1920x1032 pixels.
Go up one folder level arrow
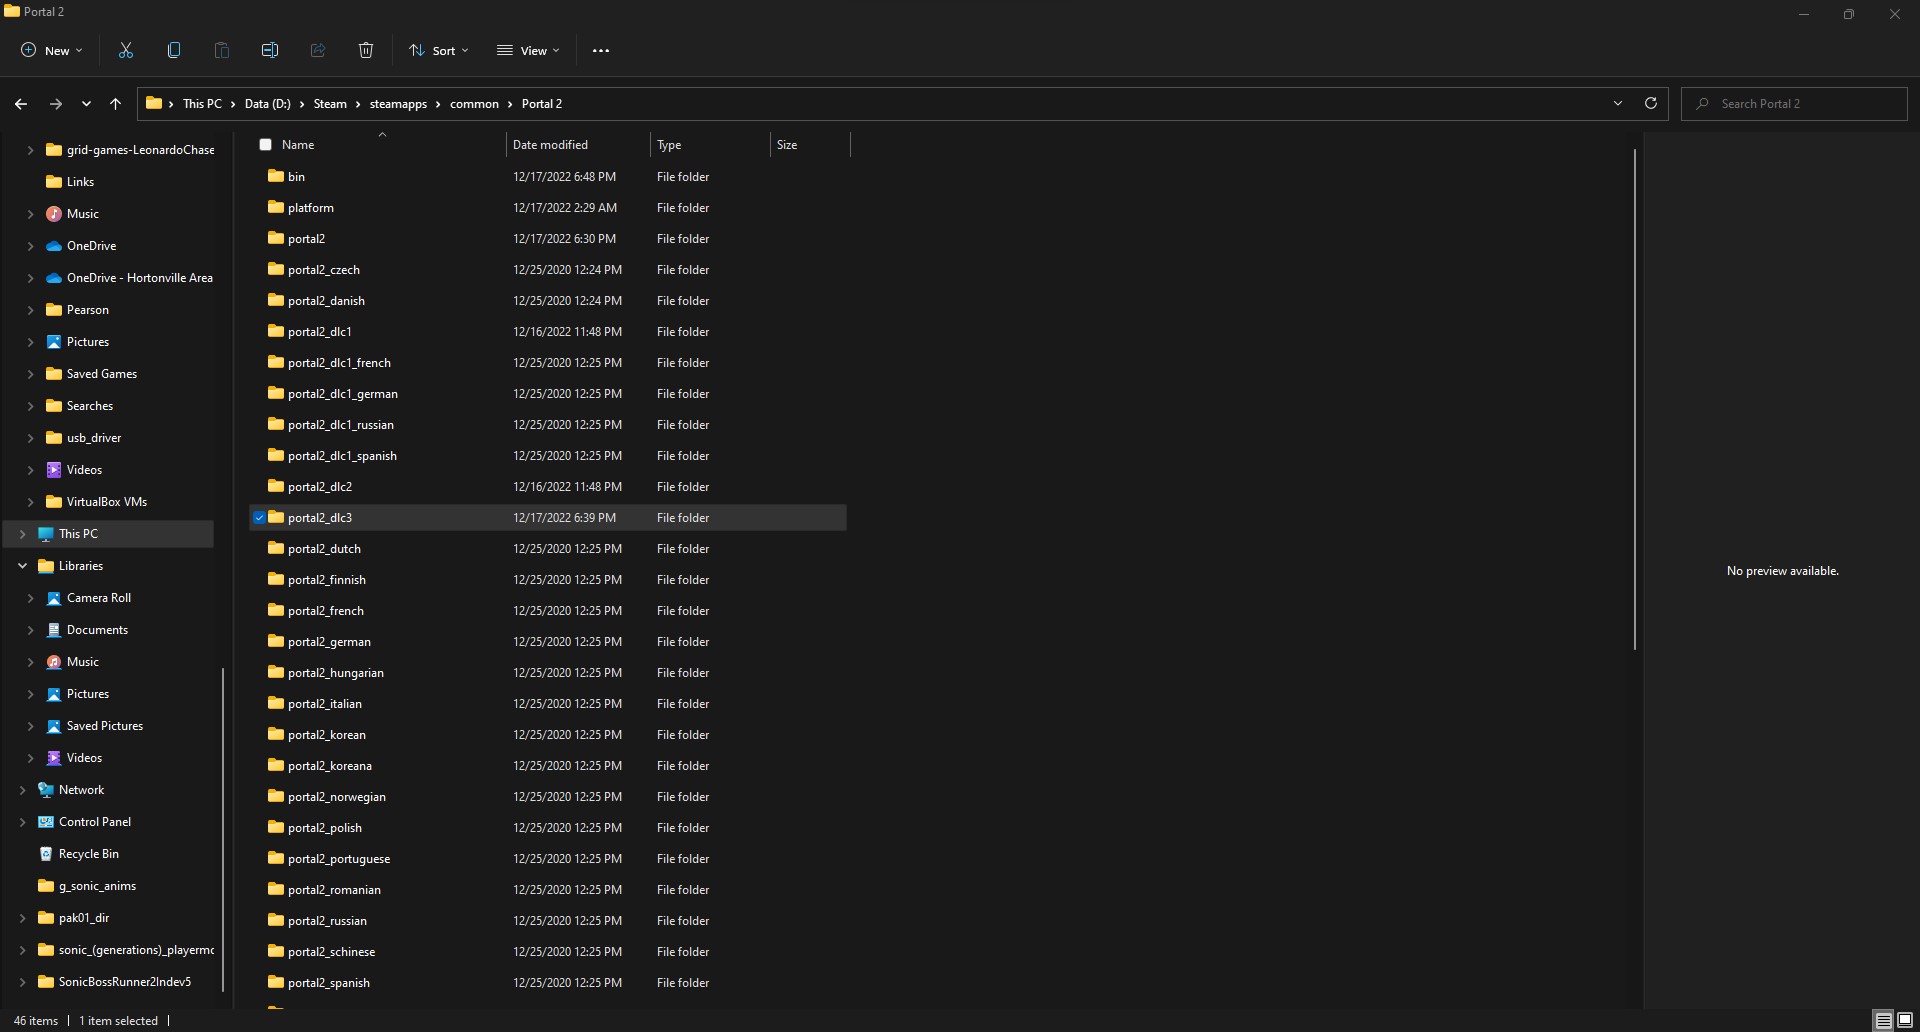point(116,104)
